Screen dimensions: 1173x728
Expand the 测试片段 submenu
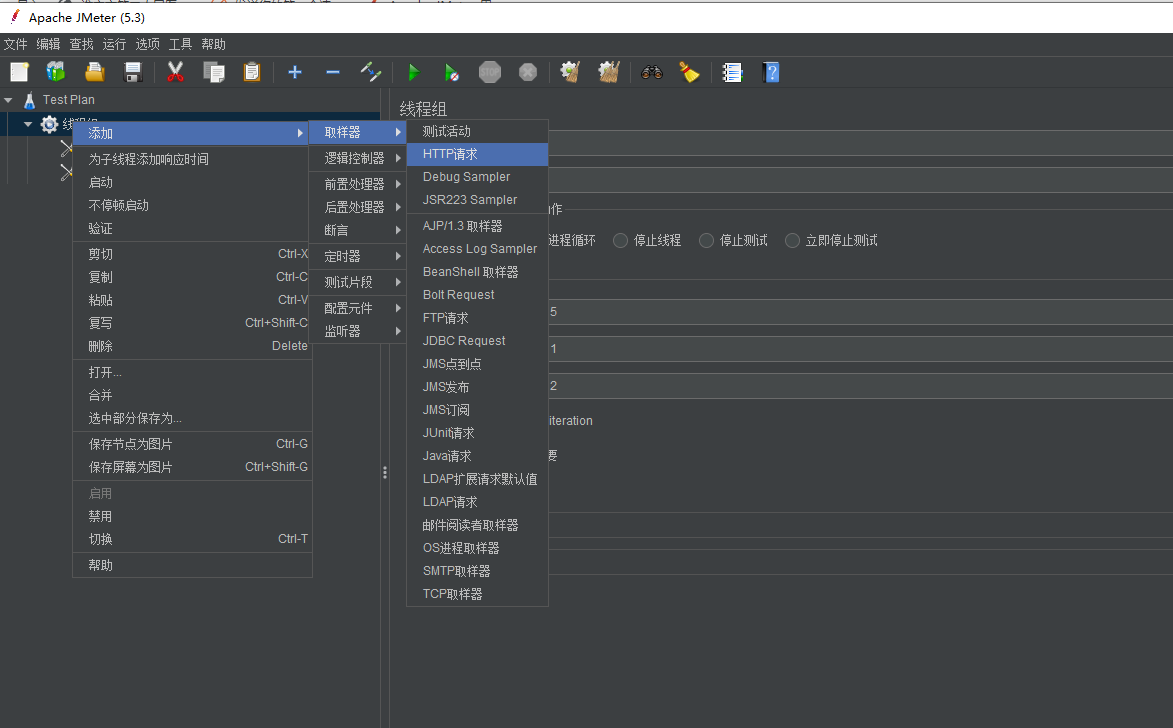358,282
